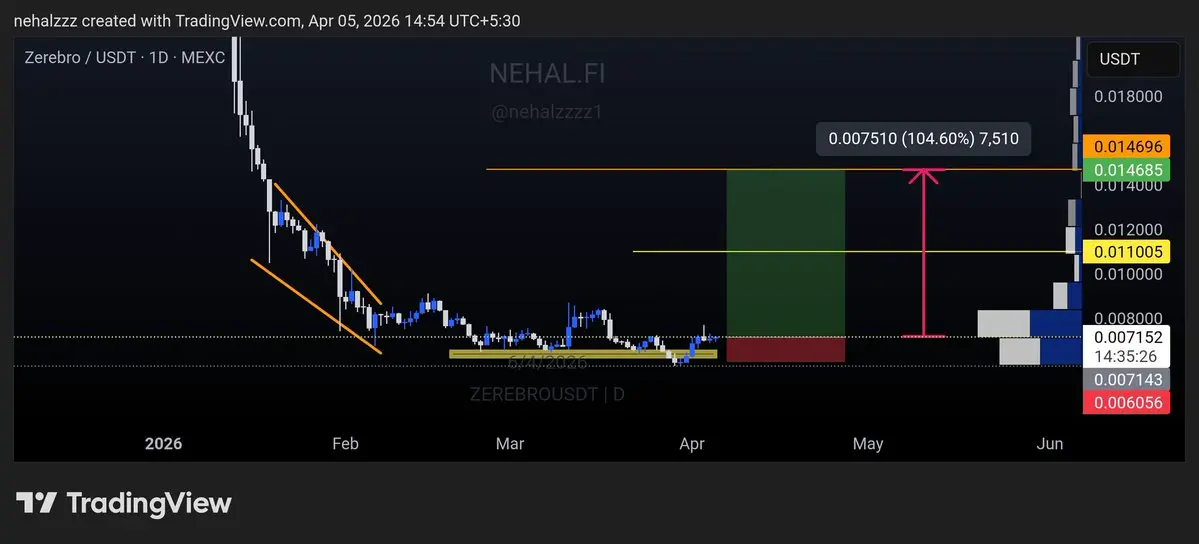The width and height of the screenshot is (1199, 544).
Task: Click the 0.014000 price axis value
Action: tap(1128, 186)
